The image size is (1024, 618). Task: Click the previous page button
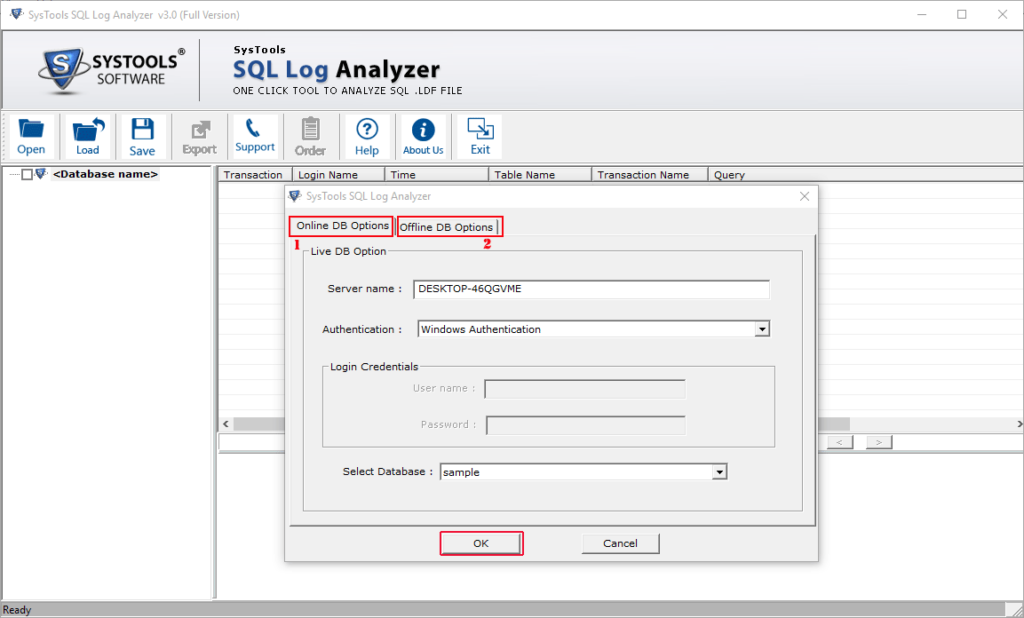tap(840, 442)
